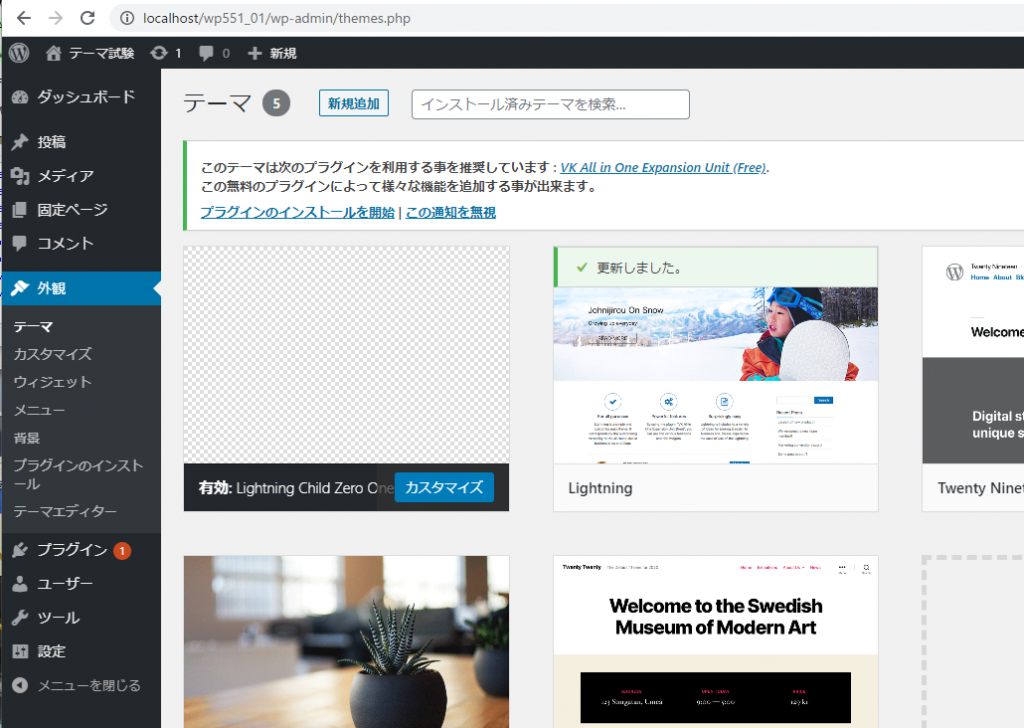Click the プラグインのインストールを開始 link
This screenshot has height=728, width=1024.
297,212
